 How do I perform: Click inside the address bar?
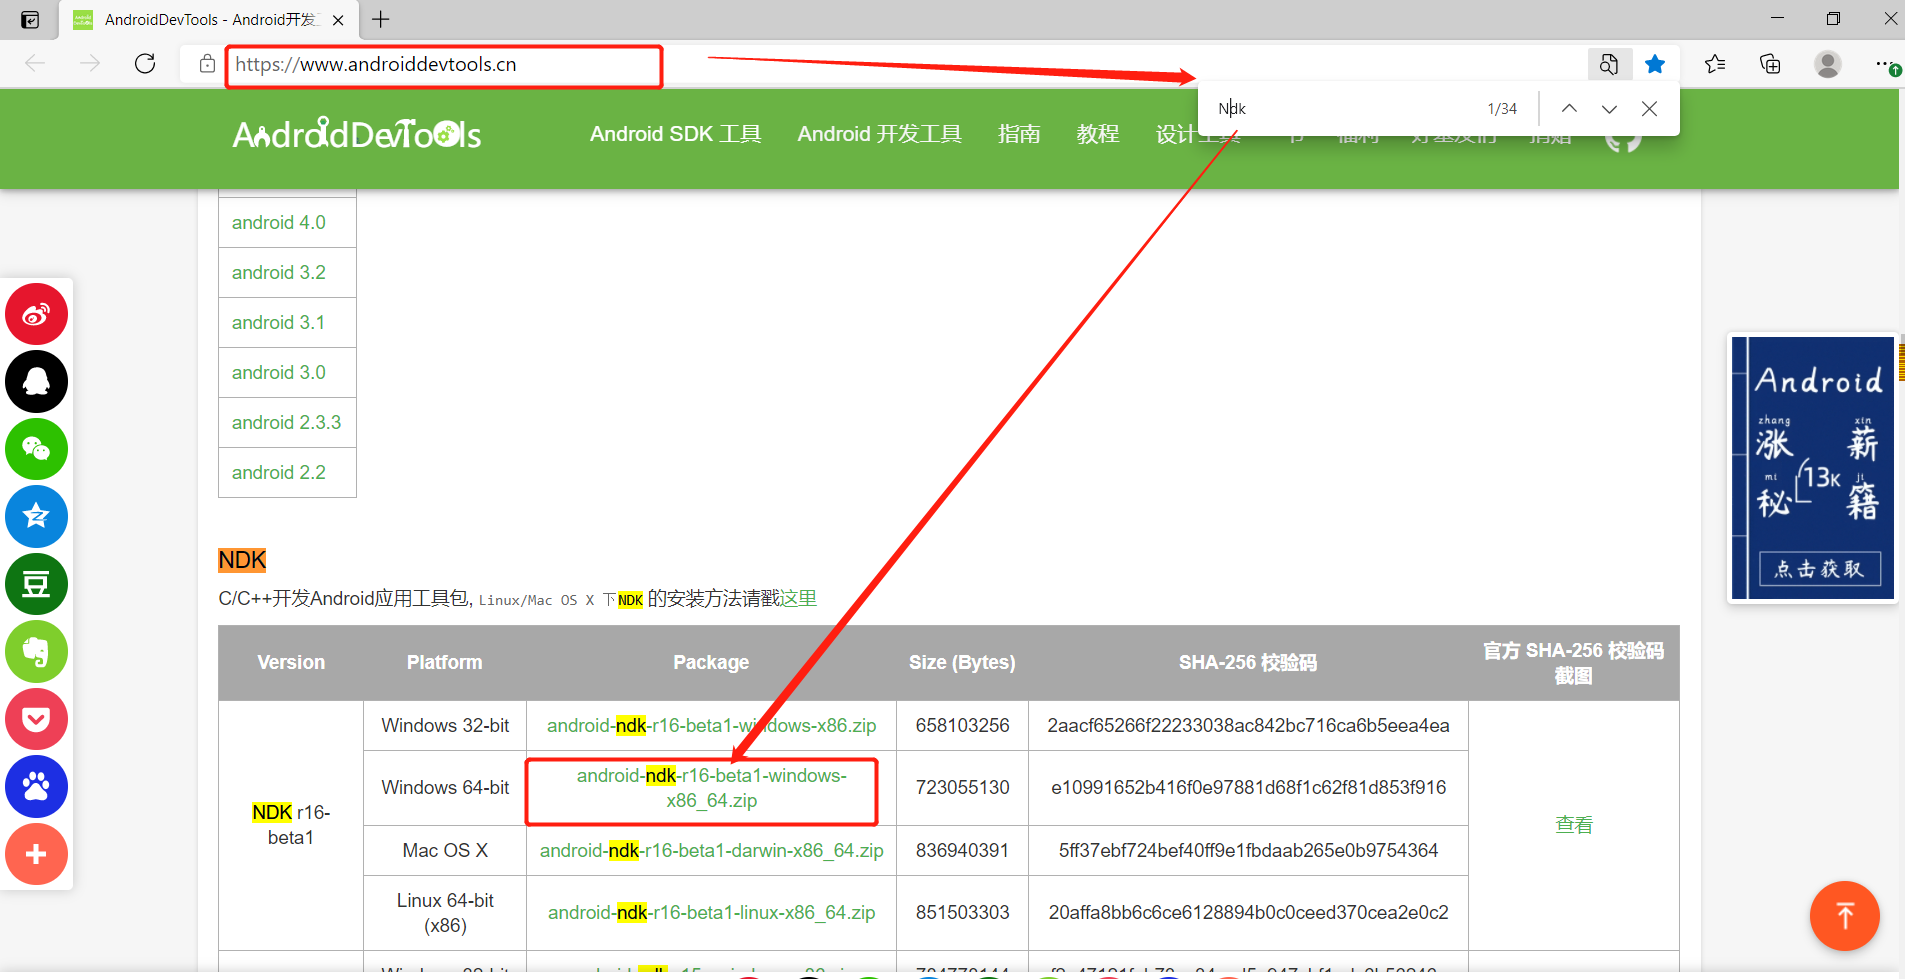pyautogui.click(x=440, y=64)
